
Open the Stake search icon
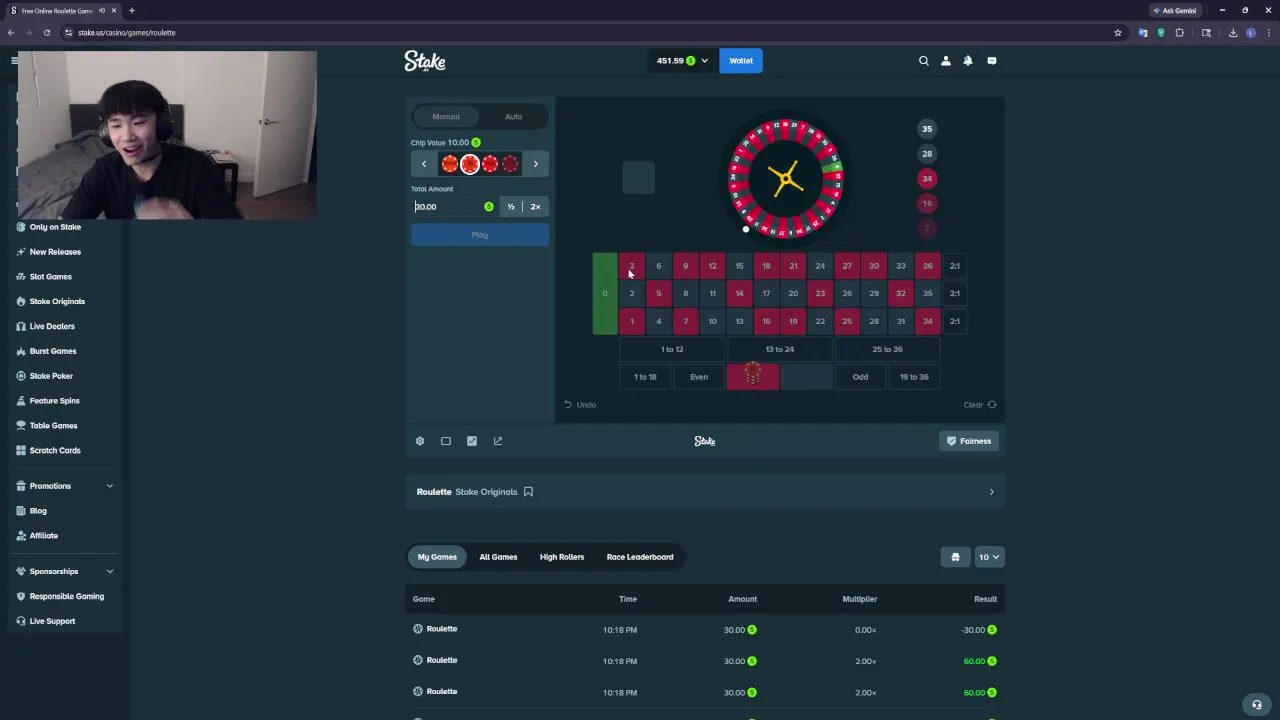[x=924, y=61]
